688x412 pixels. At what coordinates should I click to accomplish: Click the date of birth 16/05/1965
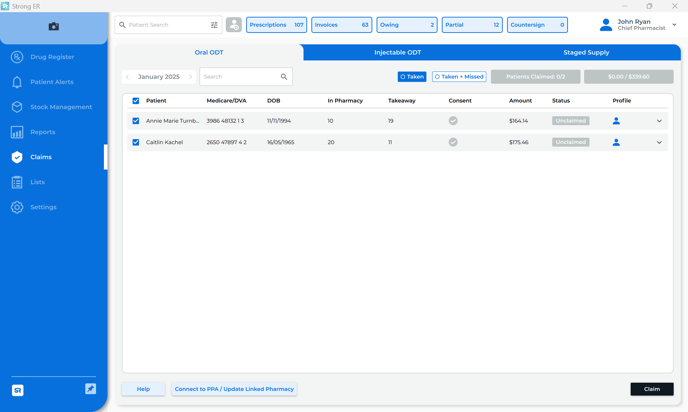(x=280, y=142)
